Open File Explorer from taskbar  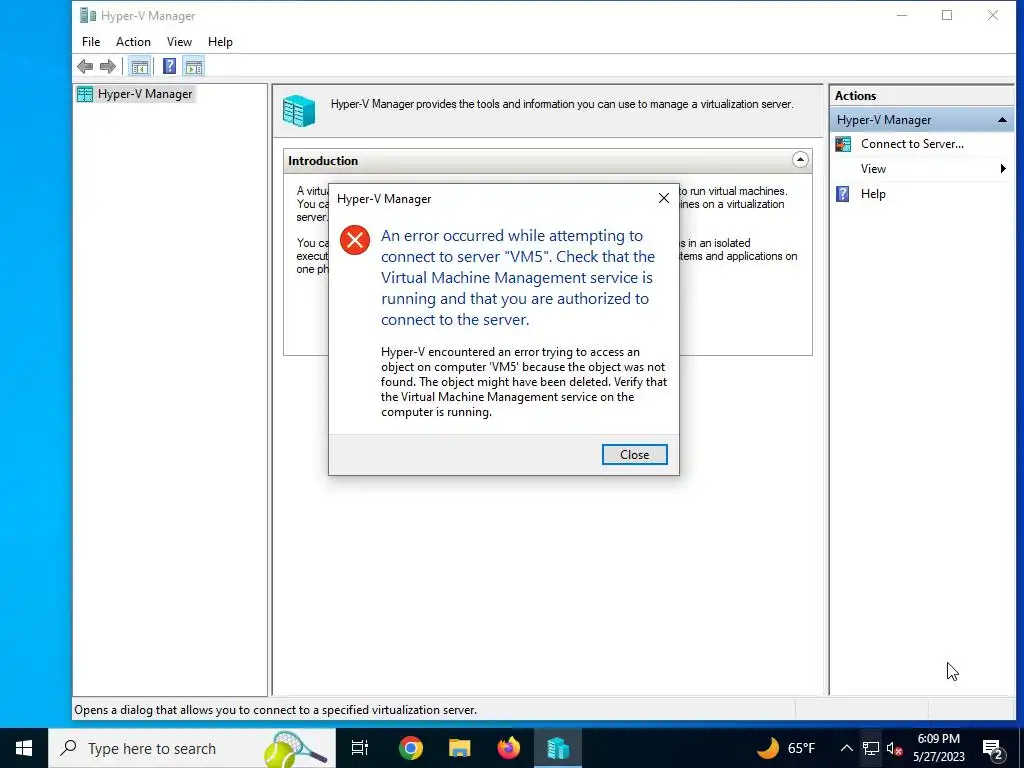[460, 748]
